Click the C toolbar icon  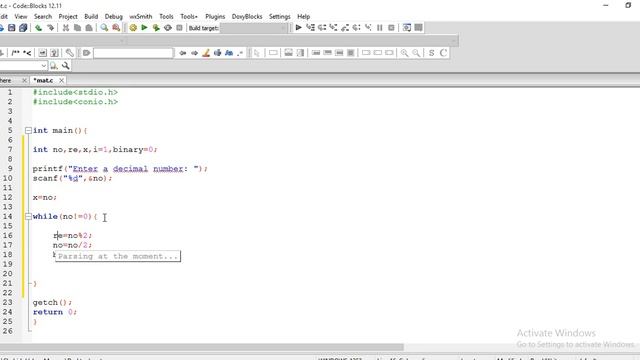(x=443, y=53)
